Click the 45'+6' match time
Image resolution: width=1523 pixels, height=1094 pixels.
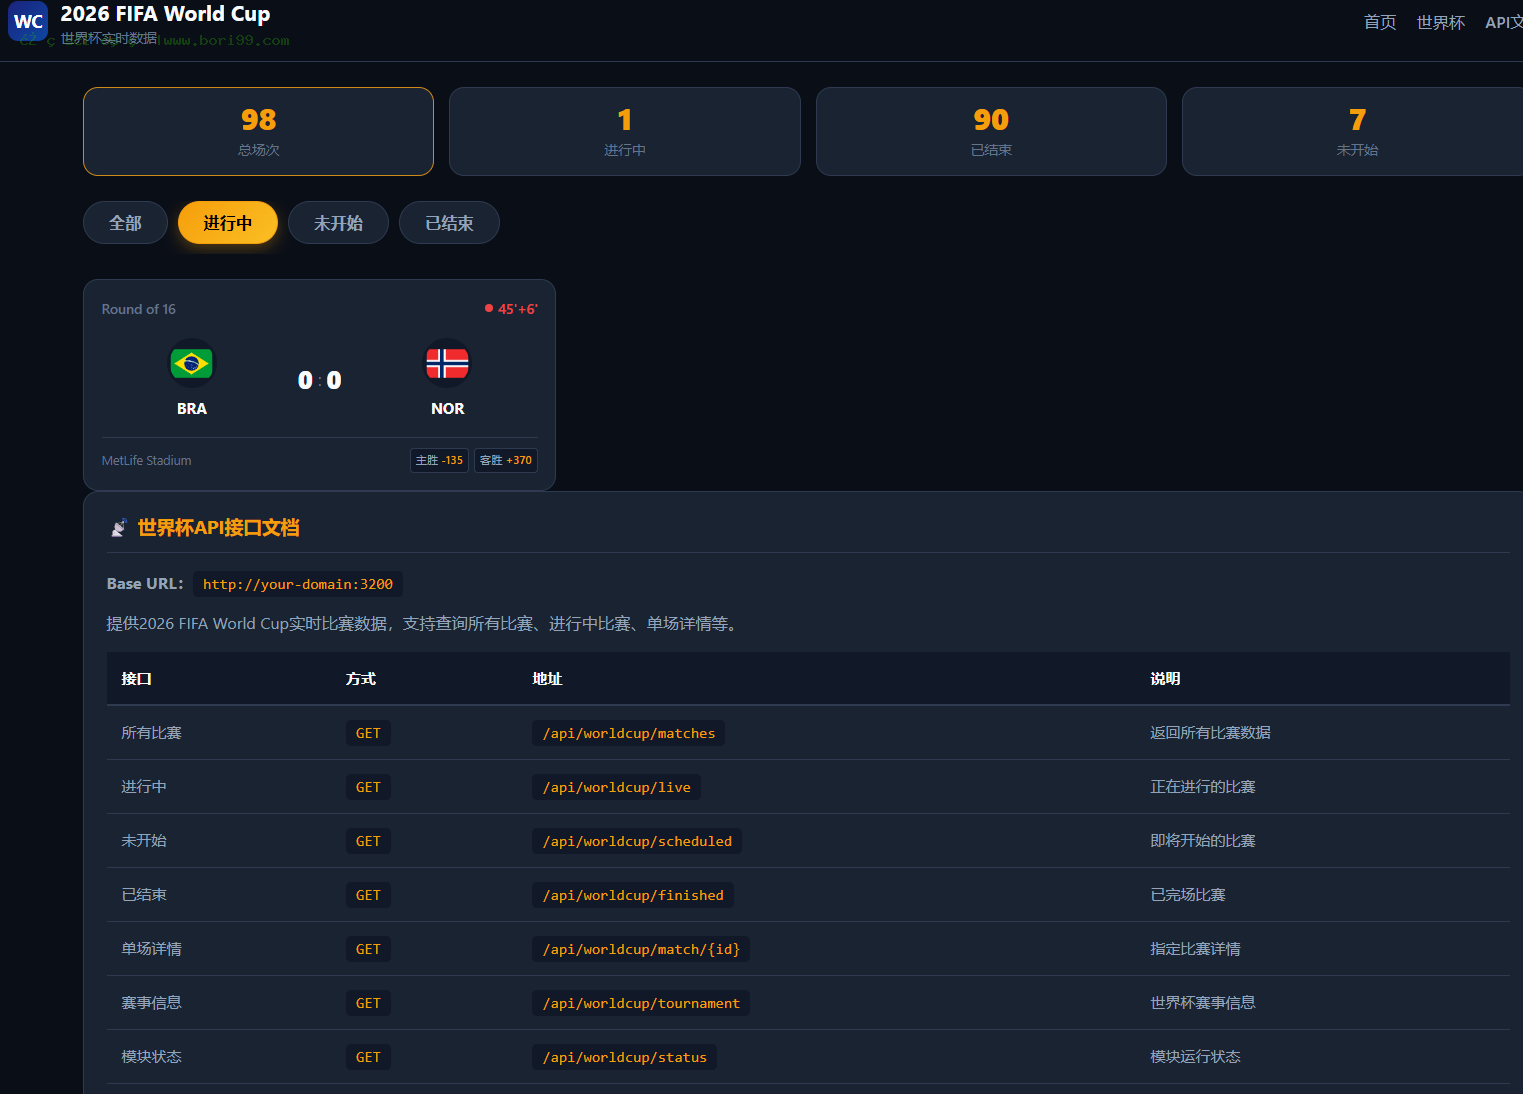point(518,309)
